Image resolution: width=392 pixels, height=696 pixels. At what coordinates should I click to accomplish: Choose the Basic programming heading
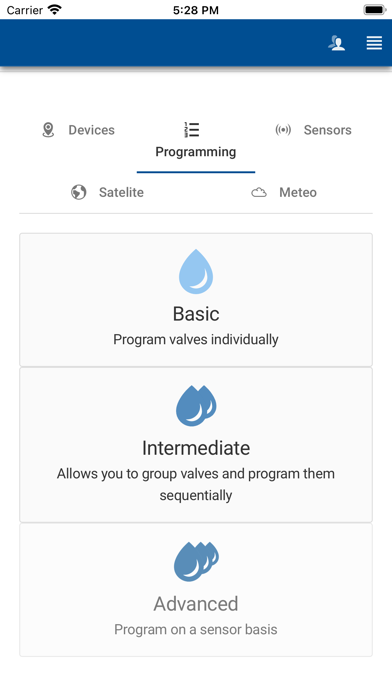tap(196, 314)
